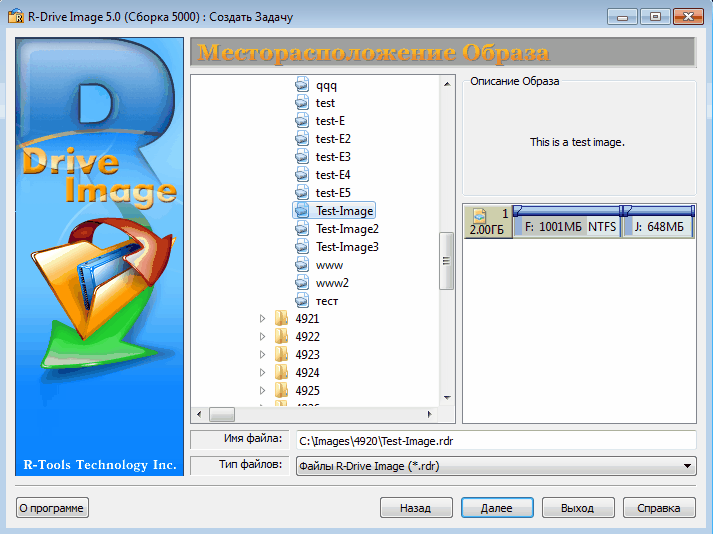Image resolution: width=713 pixels, height=534 pixels.
Task: Close the R-Drive Image window
Action: (688, 17)
